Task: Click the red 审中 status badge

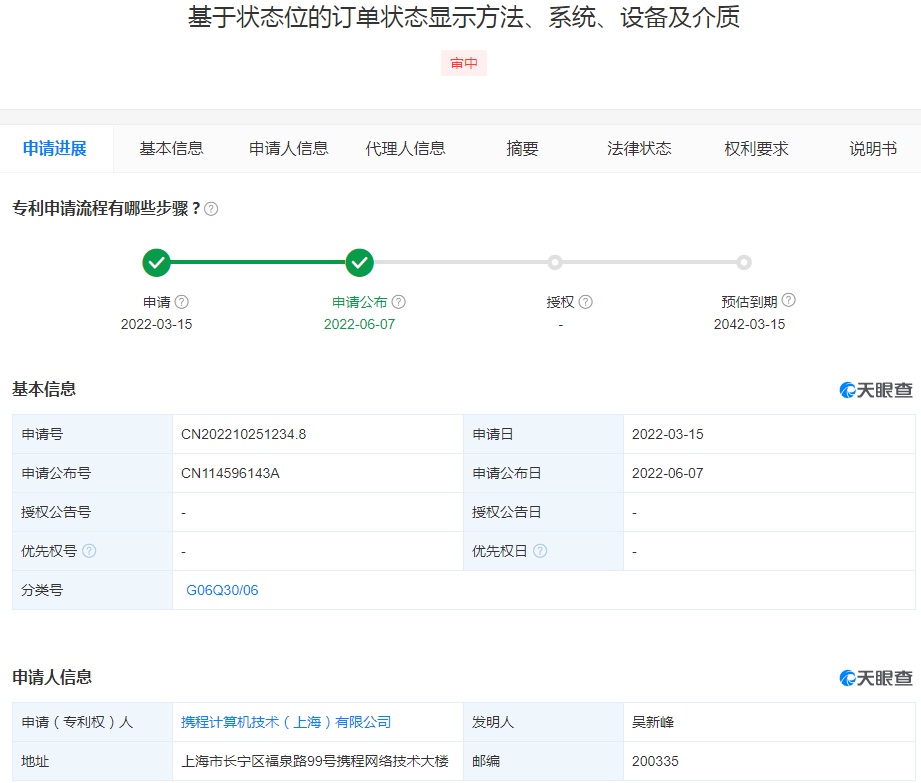Action: (x=463, y=63)
